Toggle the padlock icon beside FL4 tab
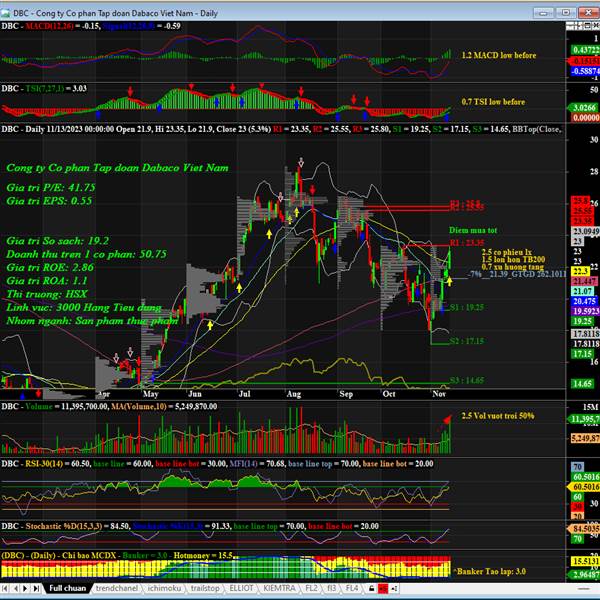This screenshot has height=600, width=600. pyautogui.click(x=371, y=588)
